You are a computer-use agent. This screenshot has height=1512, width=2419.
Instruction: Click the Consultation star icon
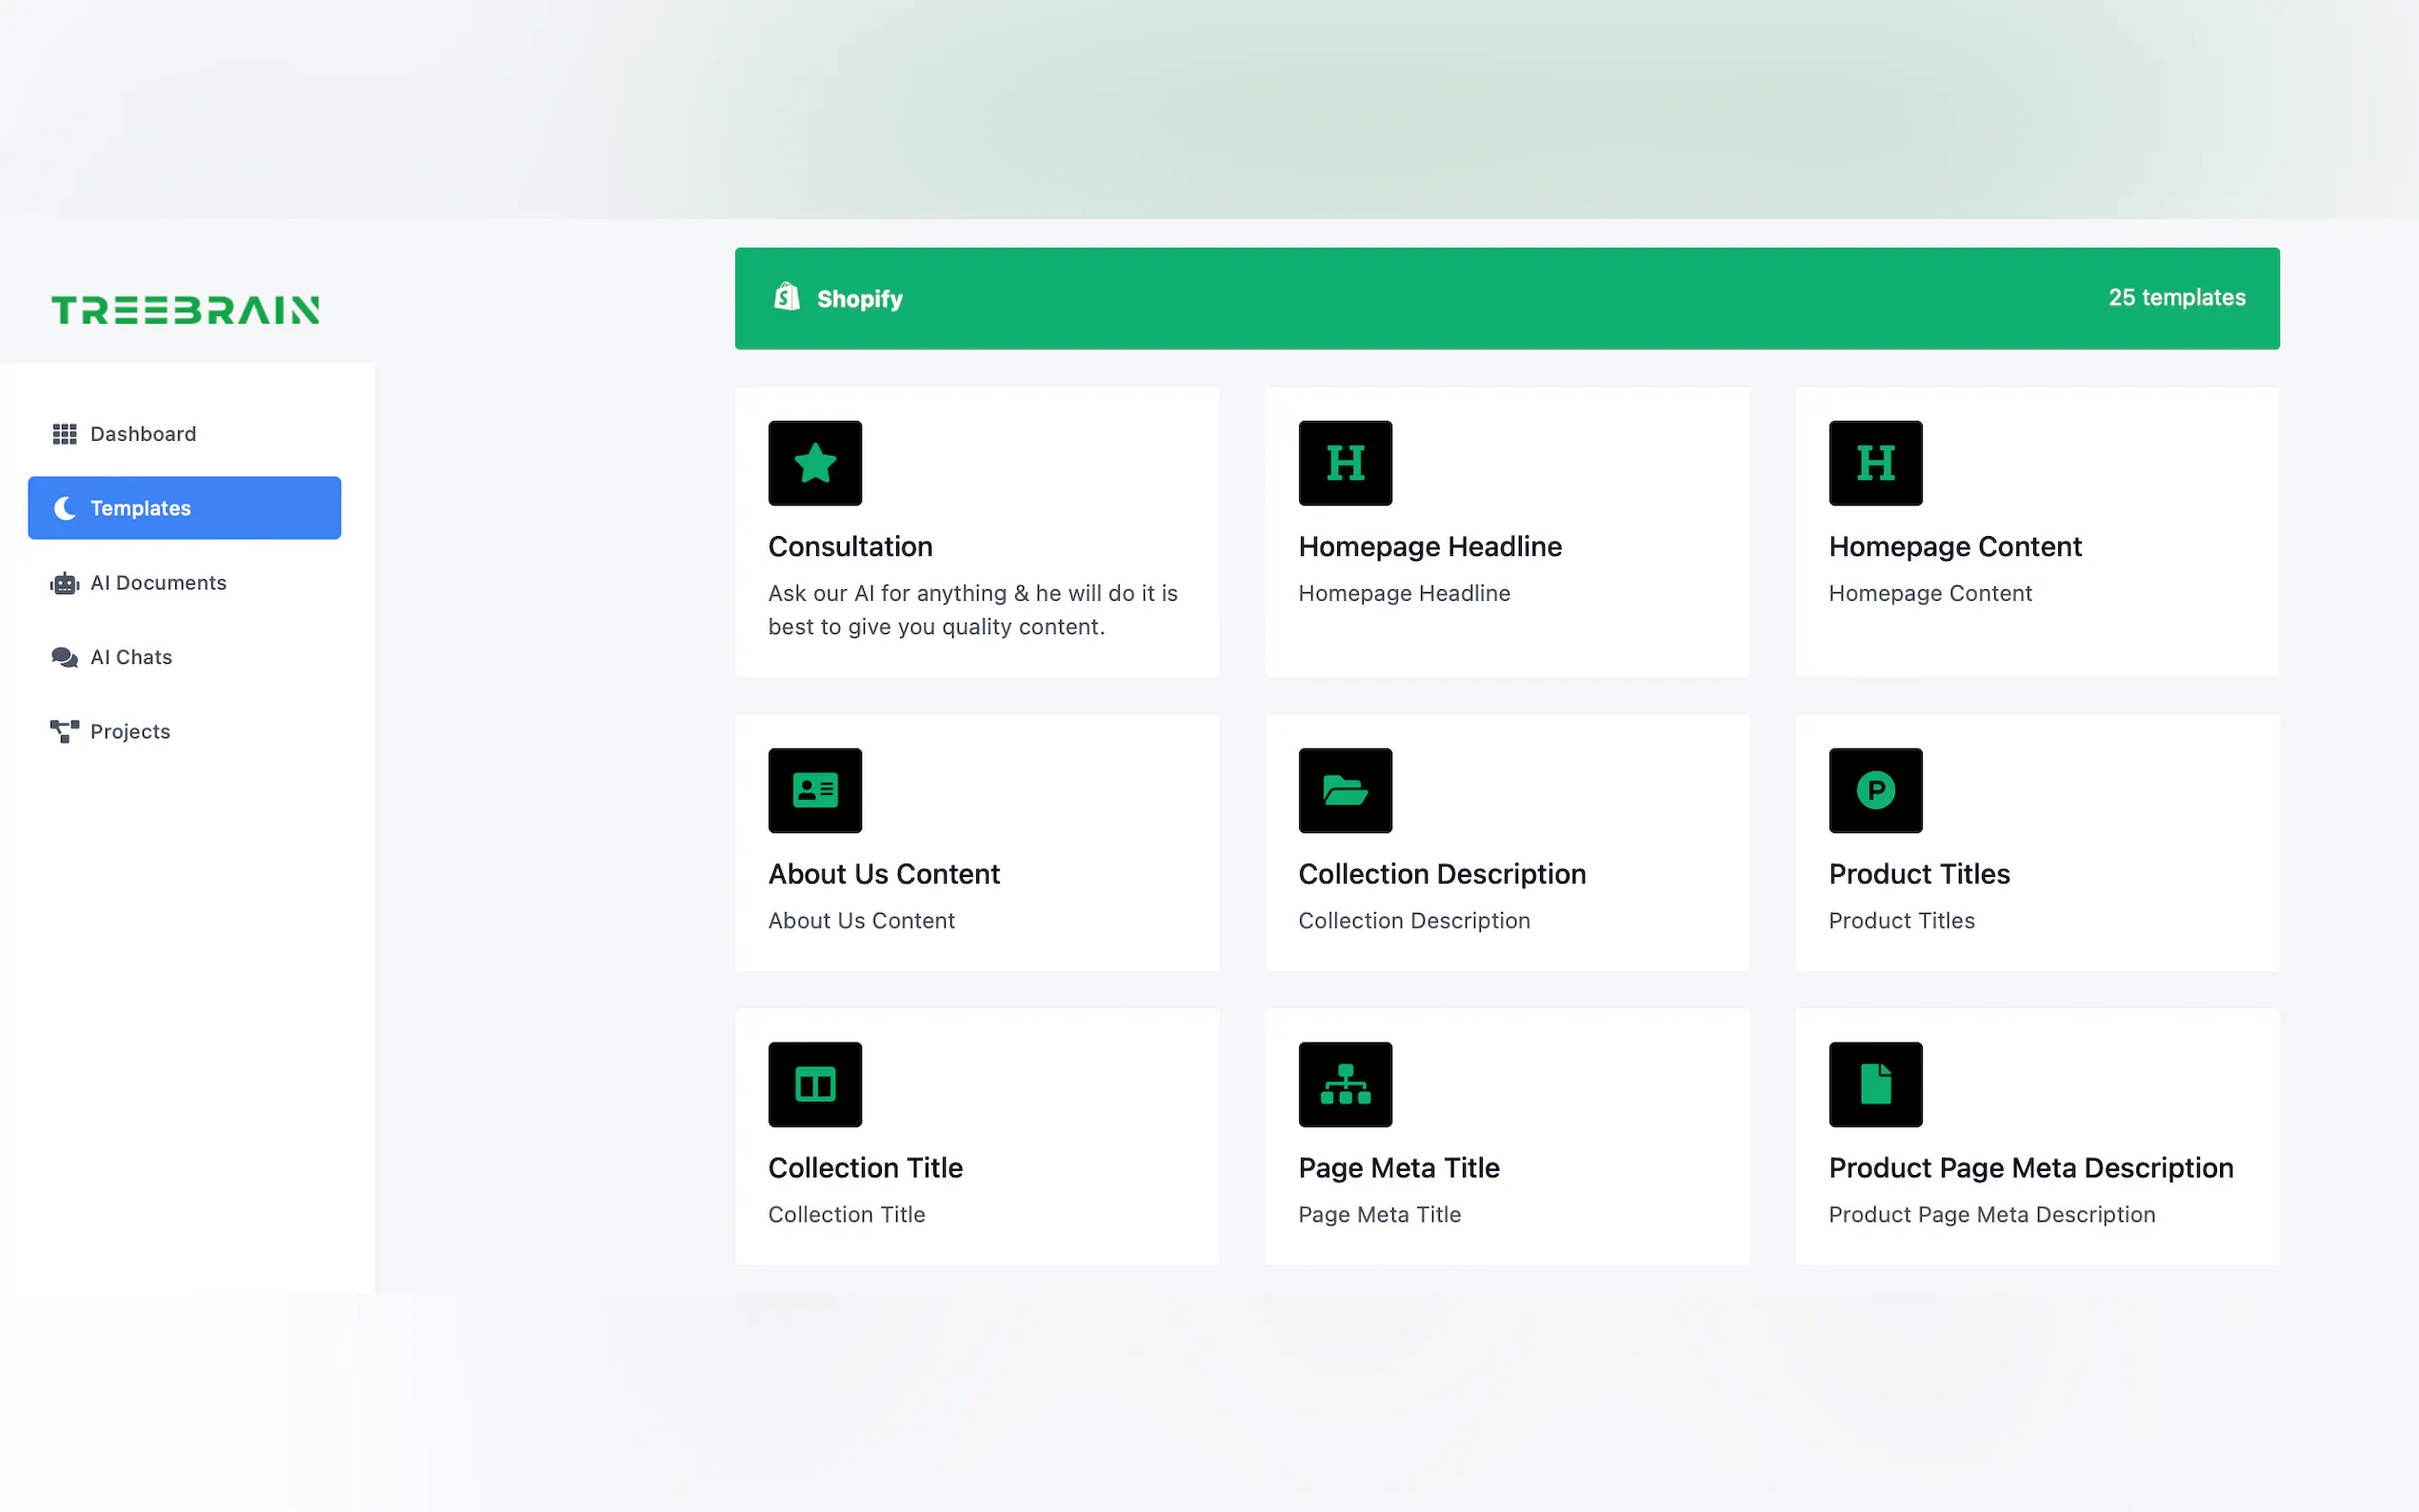(814, 463)
